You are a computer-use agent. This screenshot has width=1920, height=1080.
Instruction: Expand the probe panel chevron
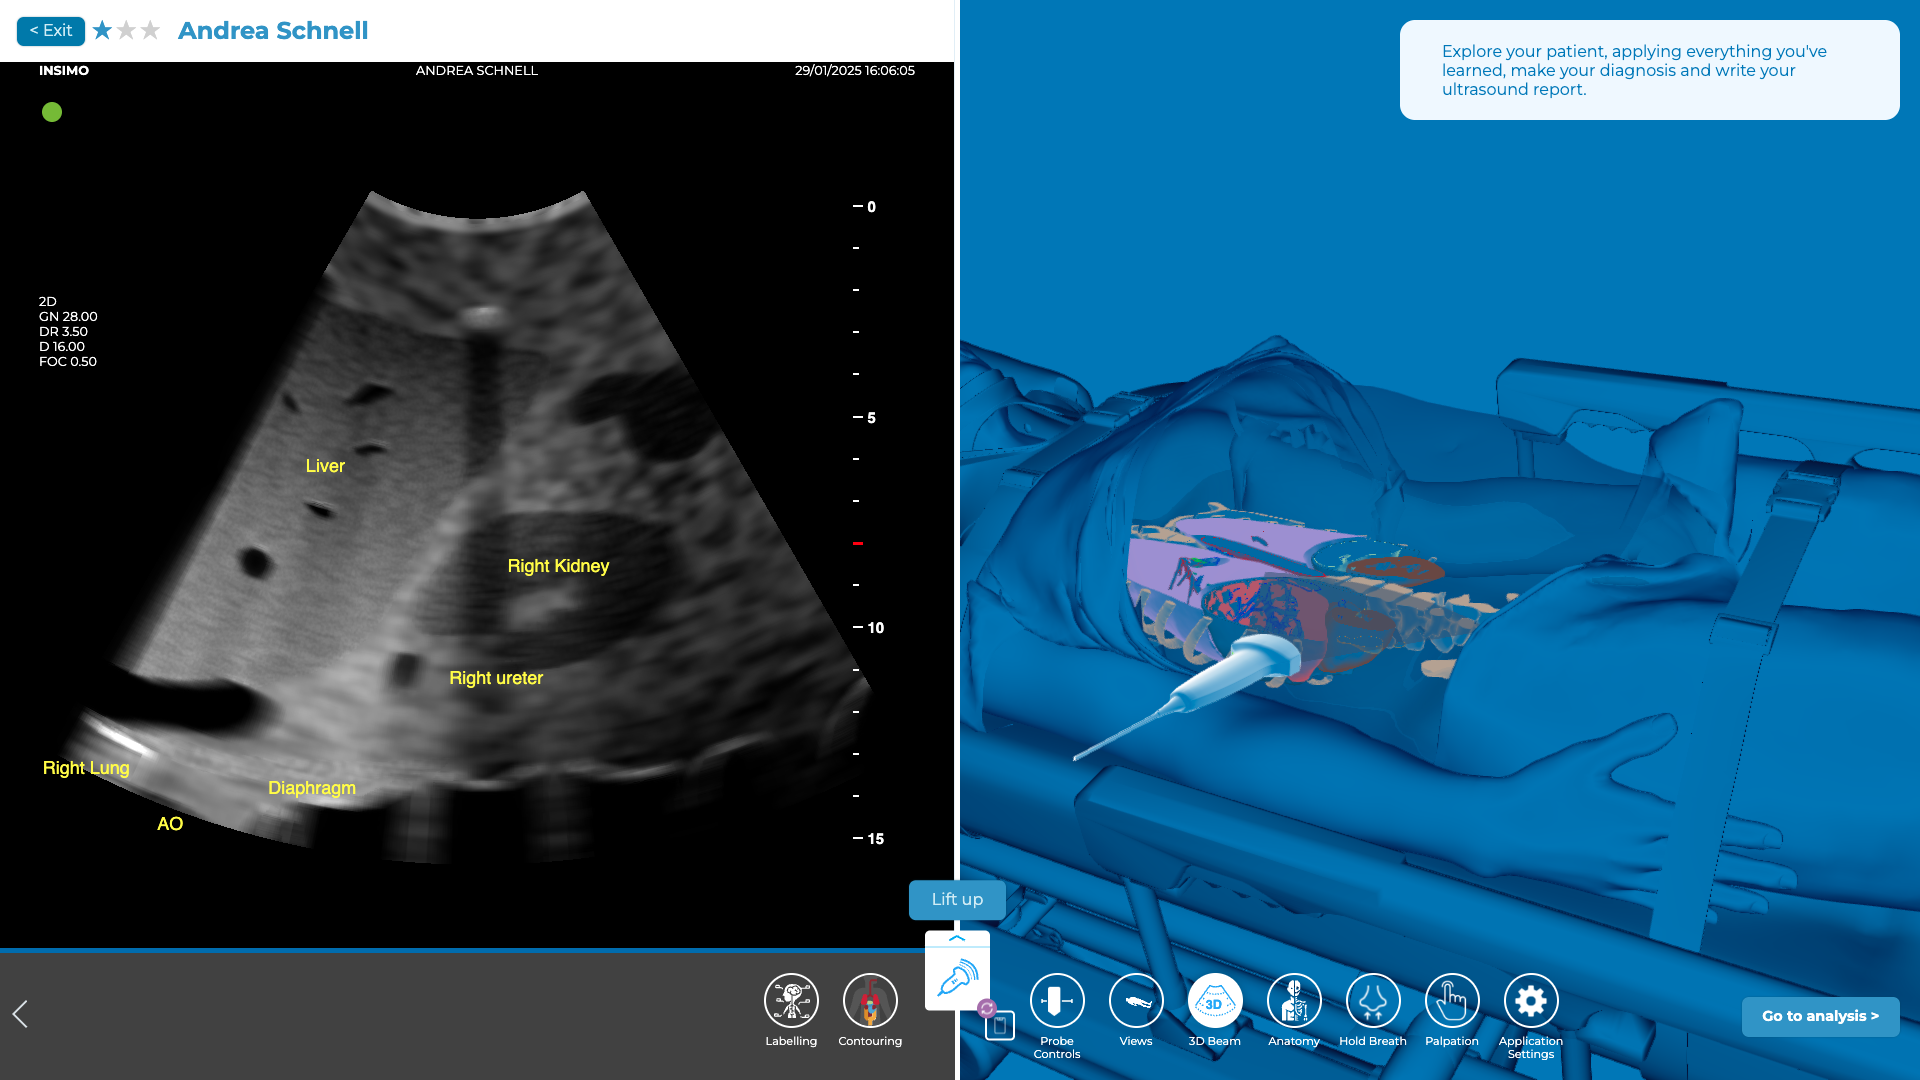pyautogui.click(x=957, y=939)
